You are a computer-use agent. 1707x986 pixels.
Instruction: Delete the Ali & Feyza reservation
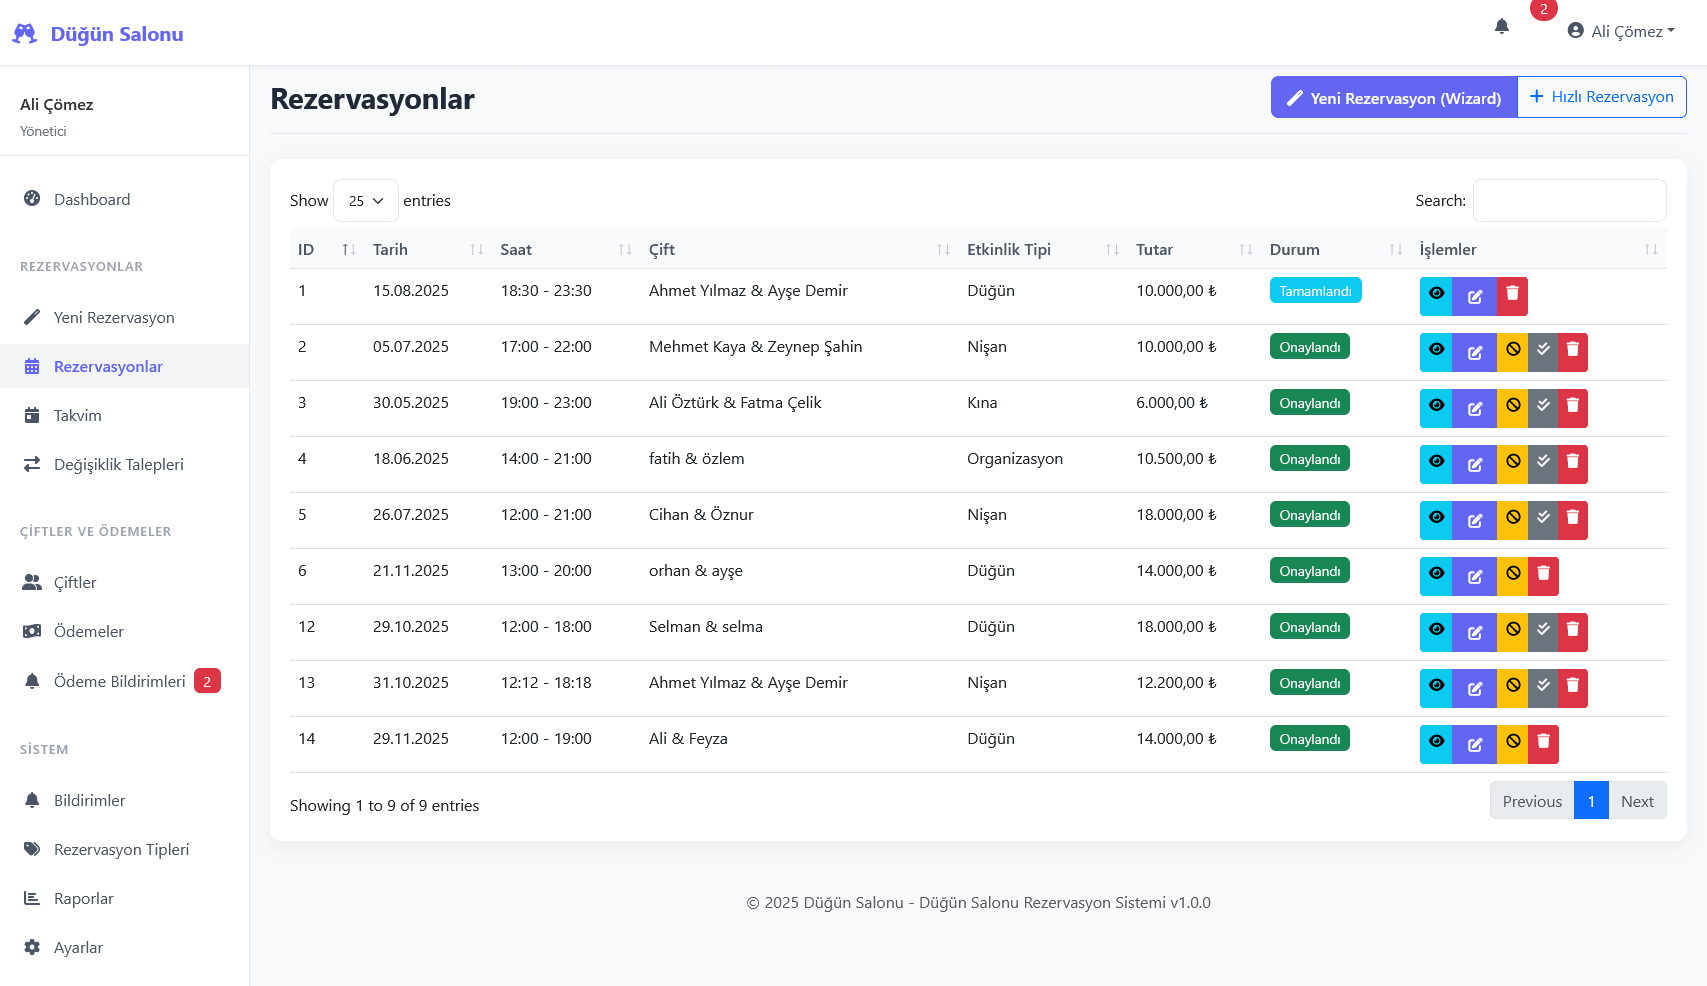pyautogui.click(x=1543, y=744)
